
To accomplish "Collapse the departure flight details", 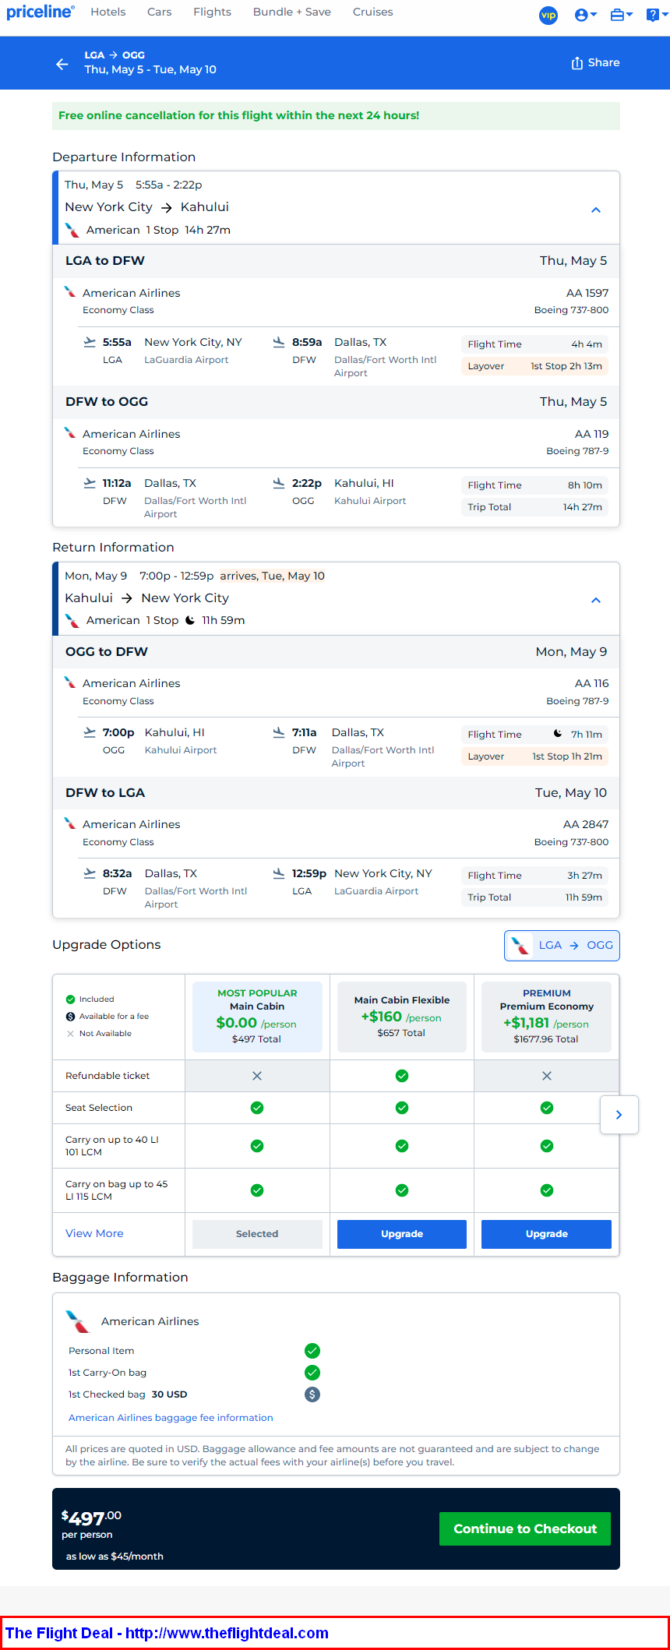I will click(596, 210).
